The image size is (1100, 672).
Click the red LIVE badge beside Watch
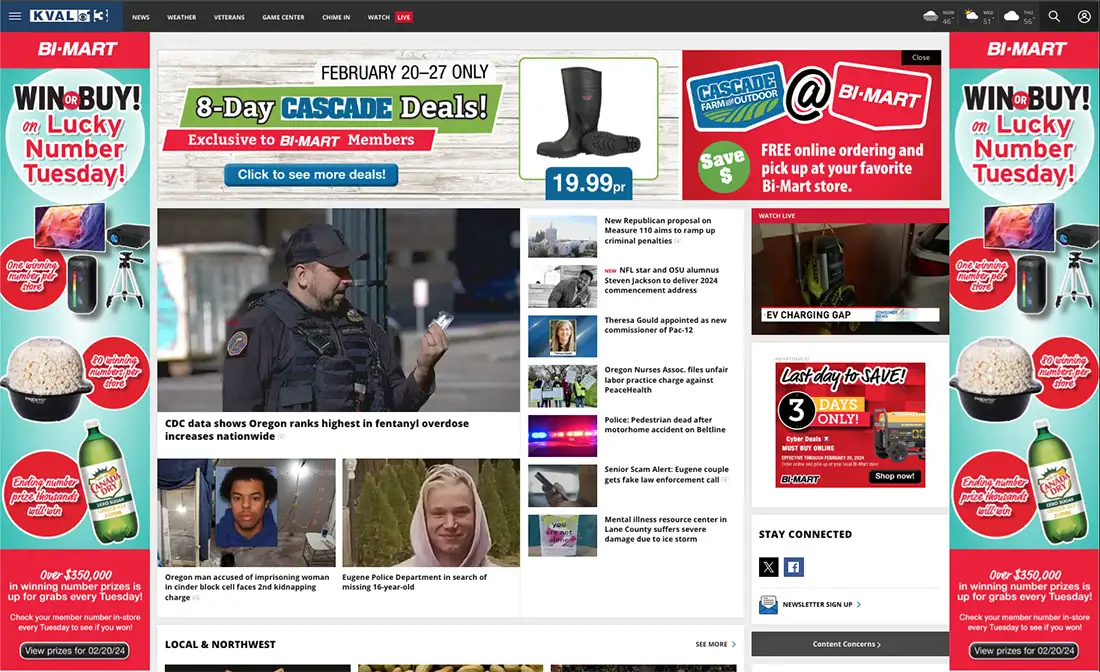coord(403,17)
